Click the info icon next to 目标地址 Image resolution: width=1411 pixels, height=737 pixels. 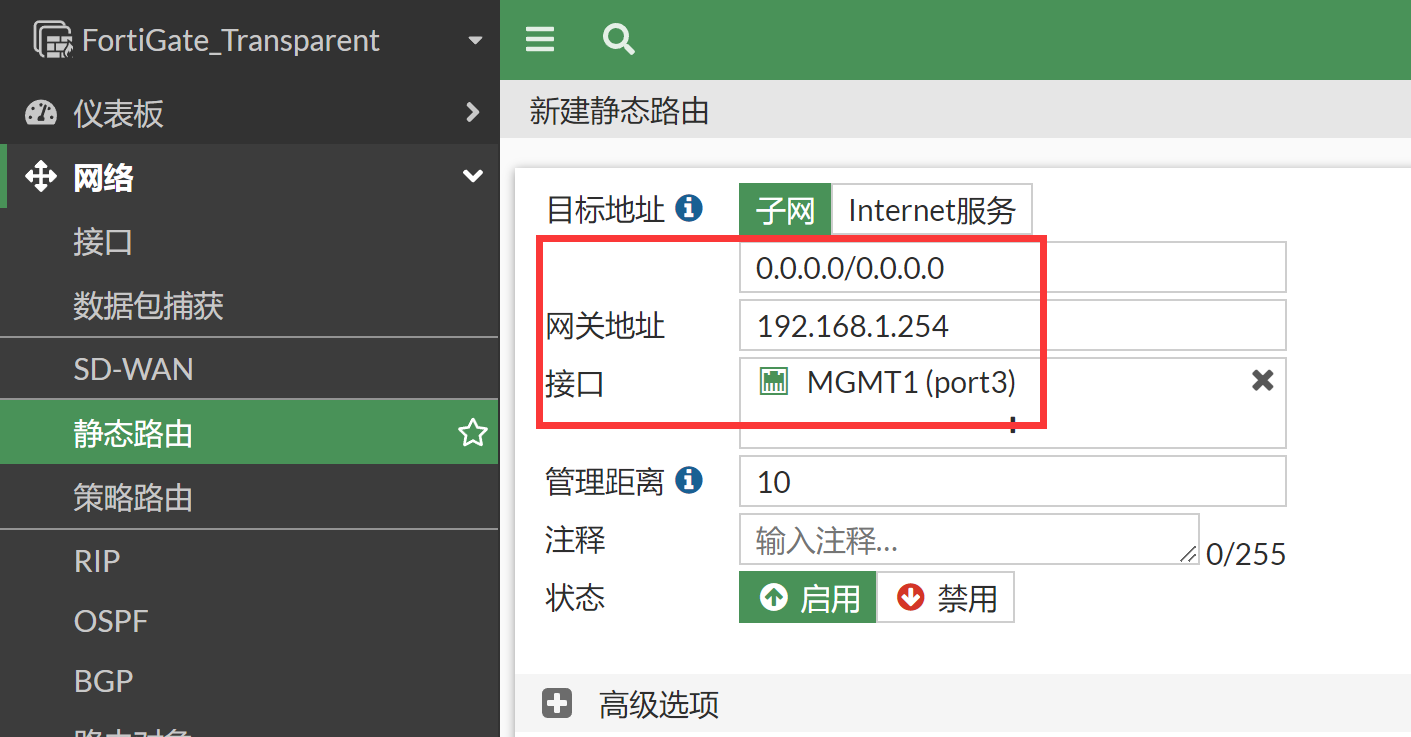tap(688, 208)
